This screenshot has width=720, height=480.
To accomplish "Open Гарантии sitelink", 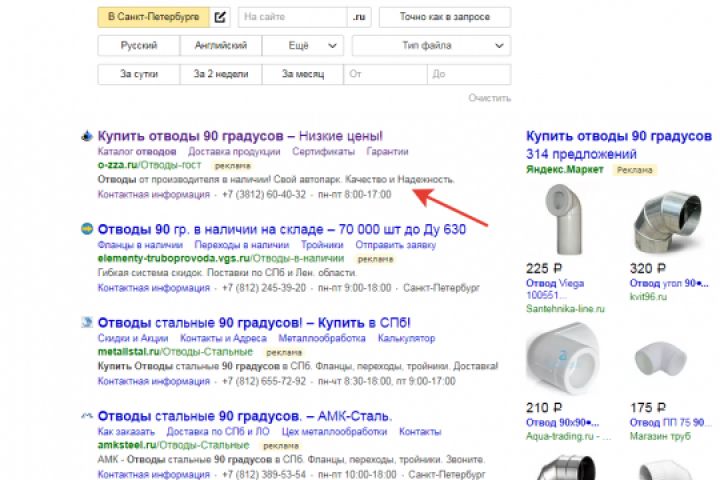I will (388, 152).
